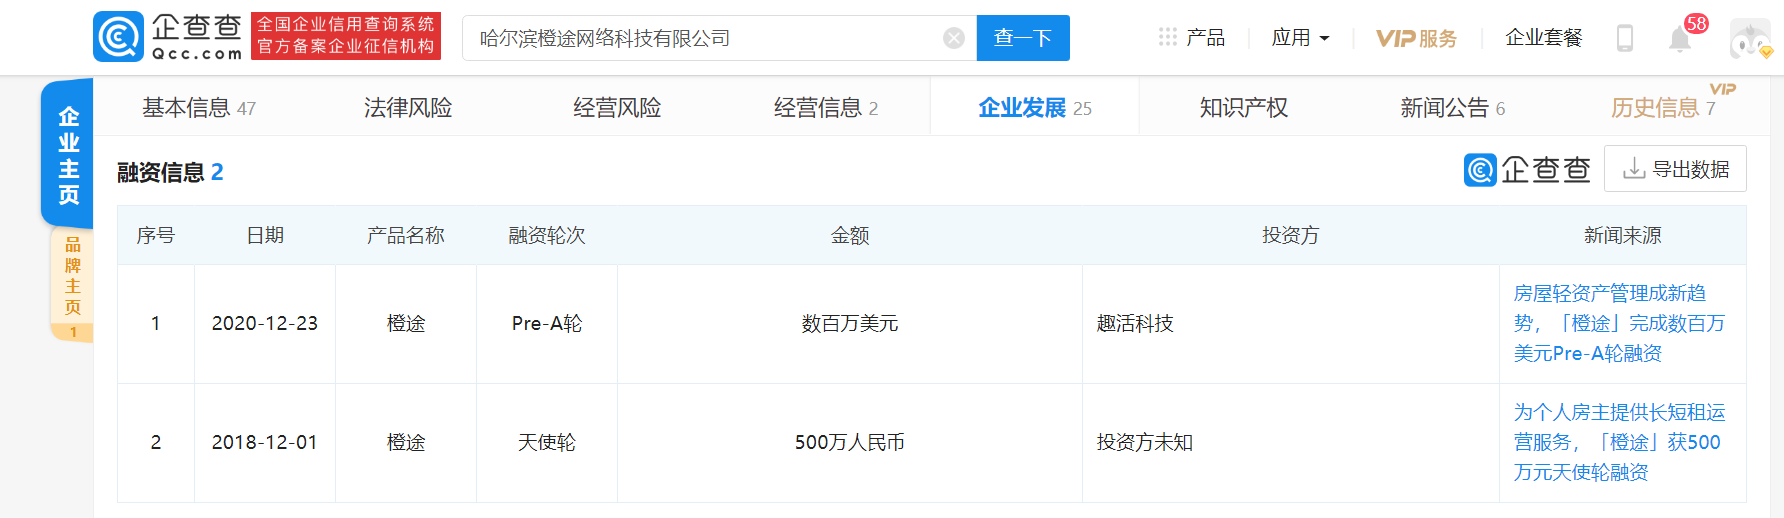Image resolution: width=1784 pixels, height=518 pixels.
Task: Click the mobile phone app icon
Action: pyautogui.click(x=1625, y=38)
